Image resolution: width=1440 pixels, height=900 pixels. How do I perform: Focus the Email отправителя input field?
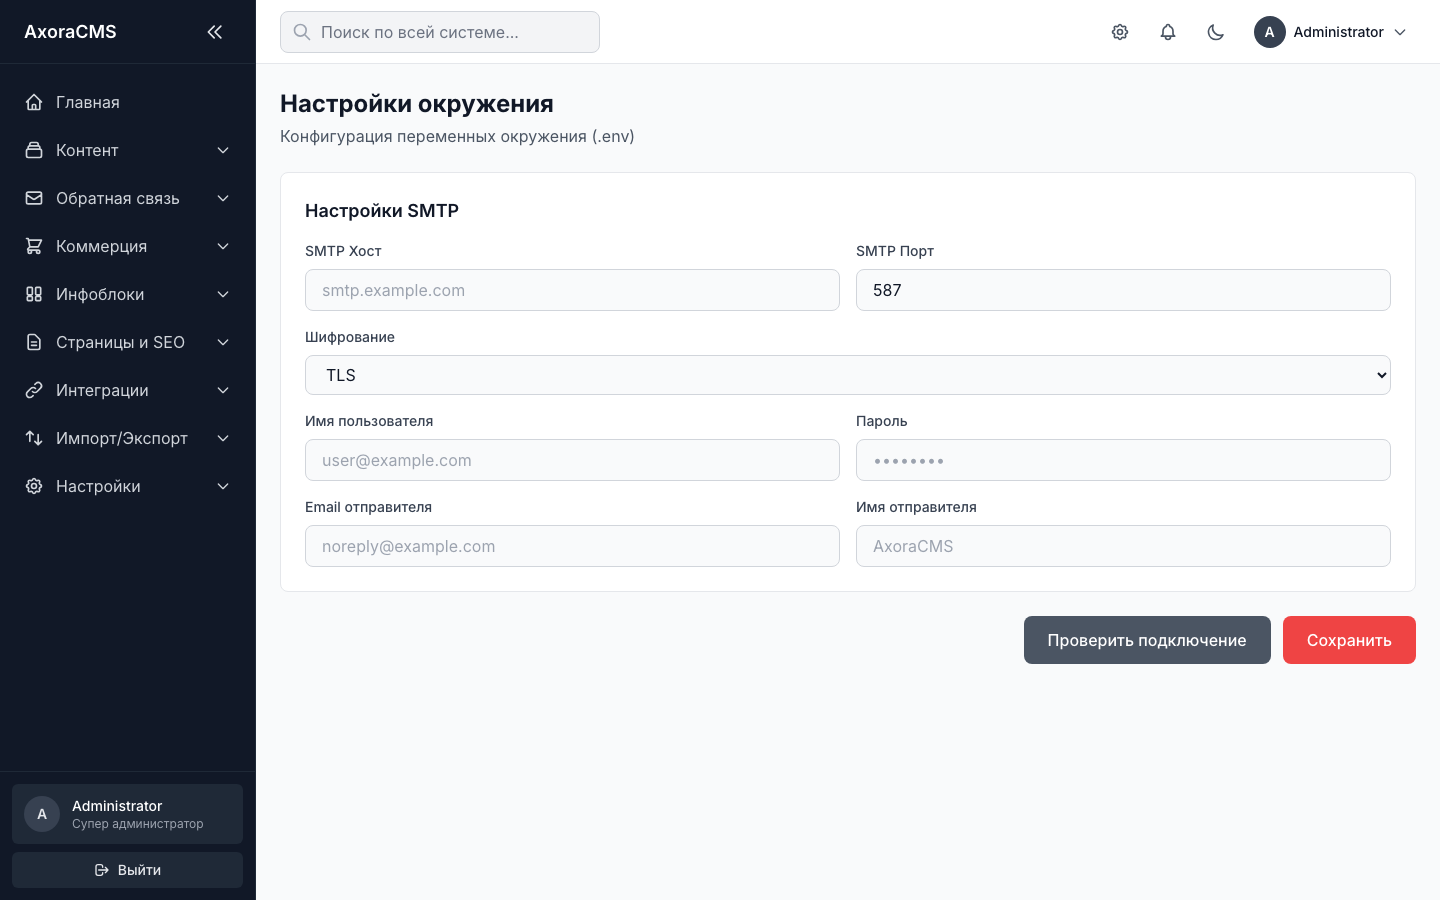[x=572, y=546]
